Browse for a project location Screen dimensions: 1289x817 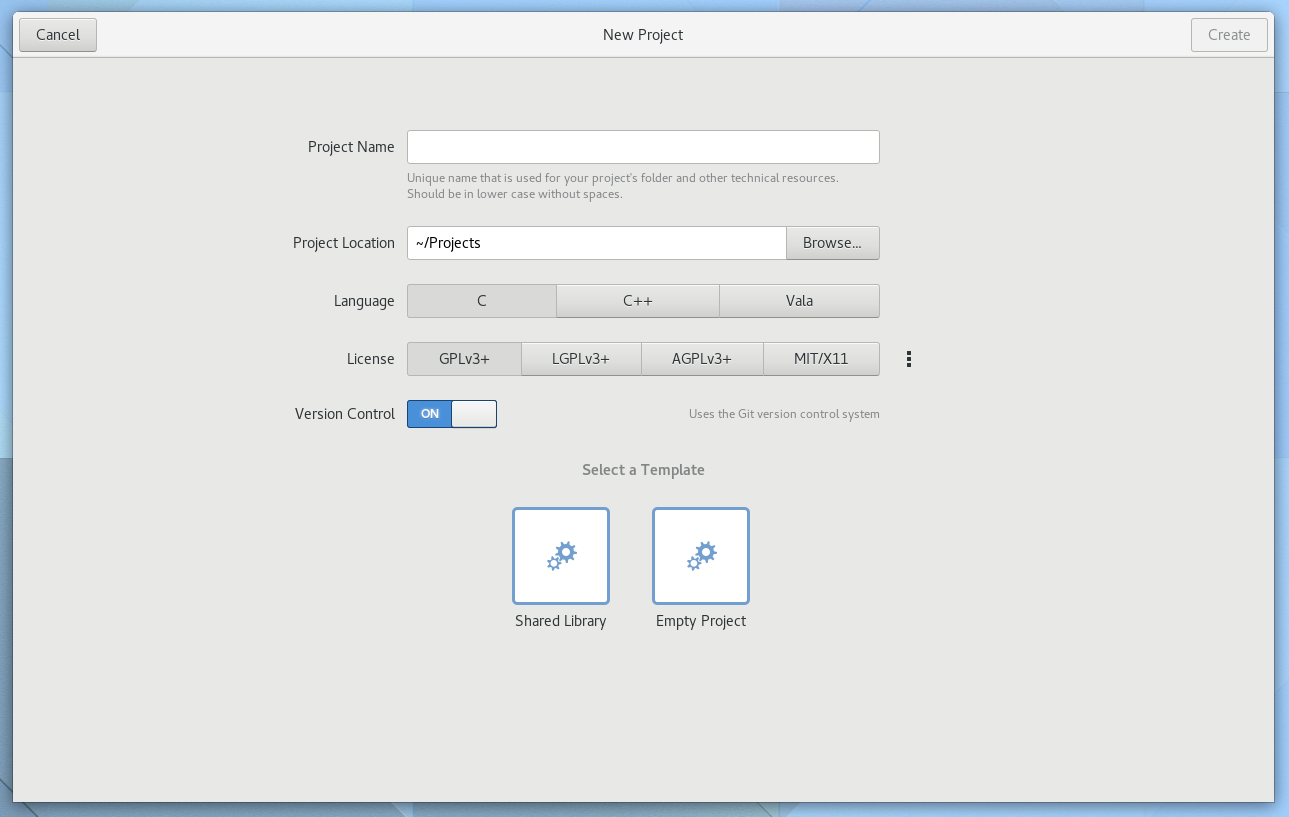tap(833, 243)
